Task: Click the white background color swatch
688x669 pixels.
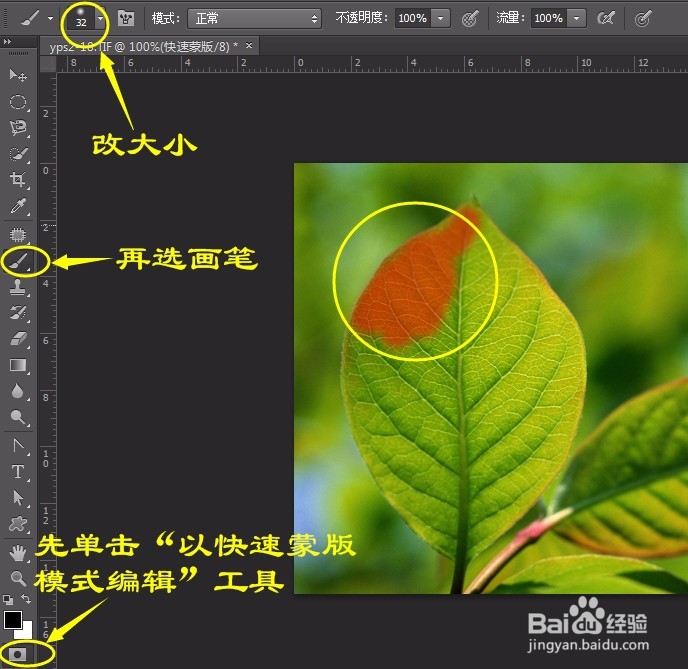Action: 27,632
